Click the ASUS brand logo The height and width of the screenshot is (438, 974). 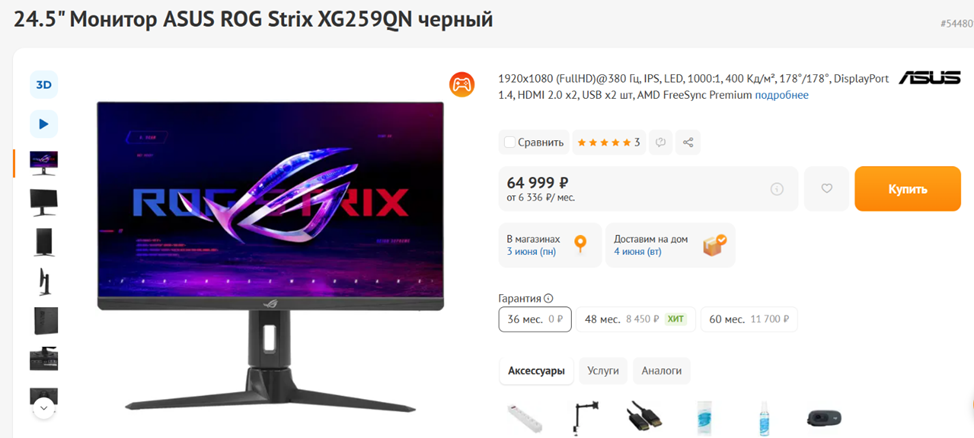point(930,78)
